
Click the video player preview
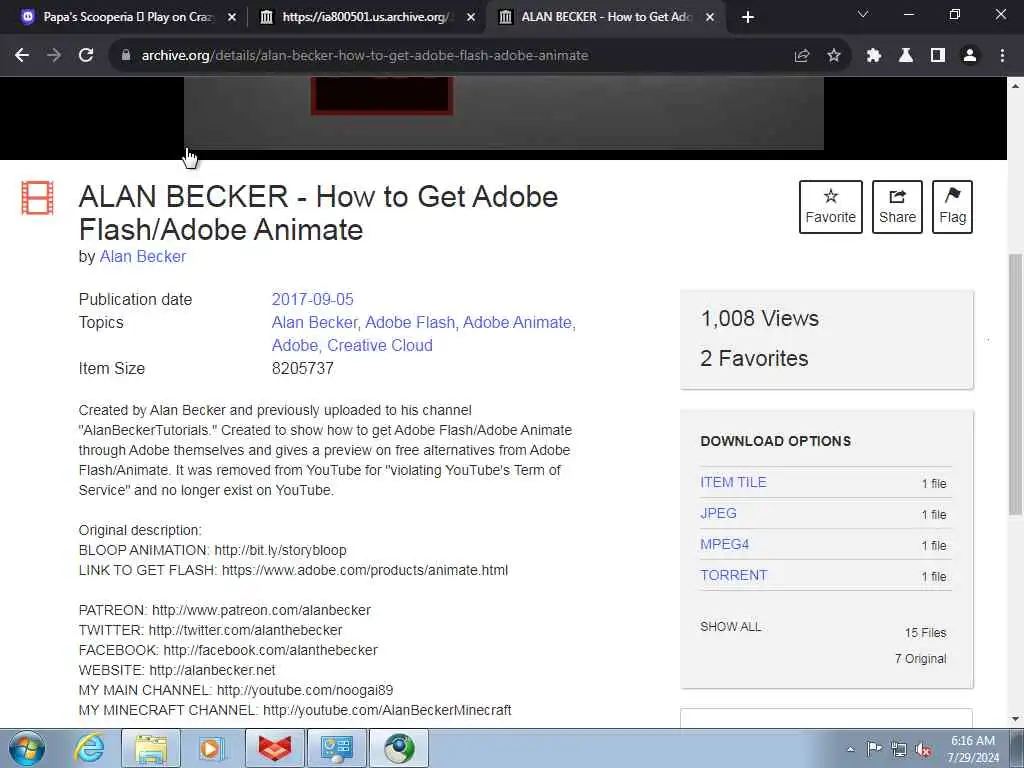(504, 113)
